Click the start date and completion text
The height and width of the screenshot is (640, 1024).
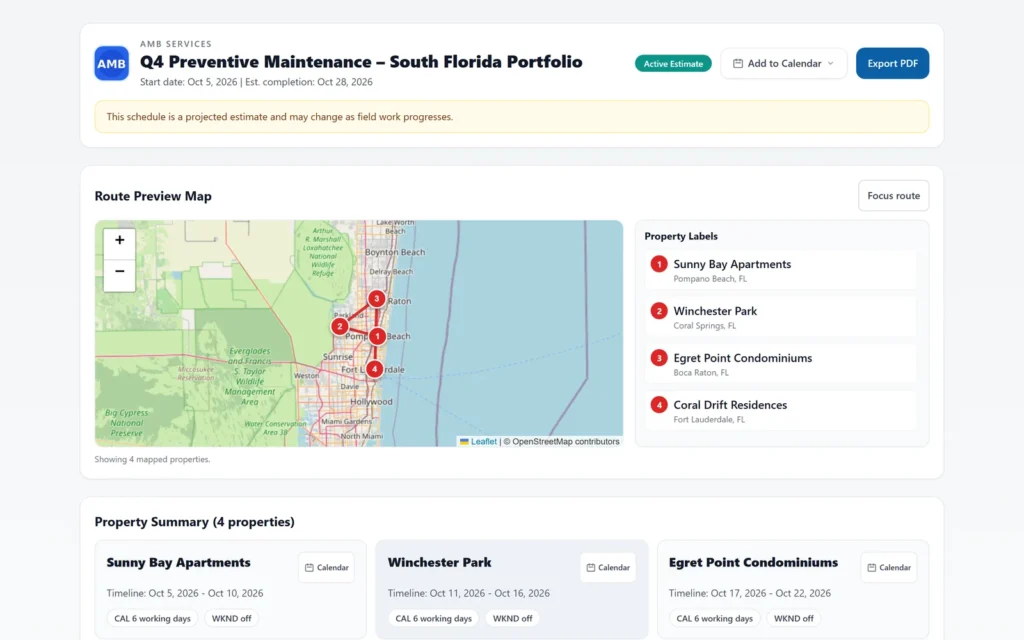point(256,82)
